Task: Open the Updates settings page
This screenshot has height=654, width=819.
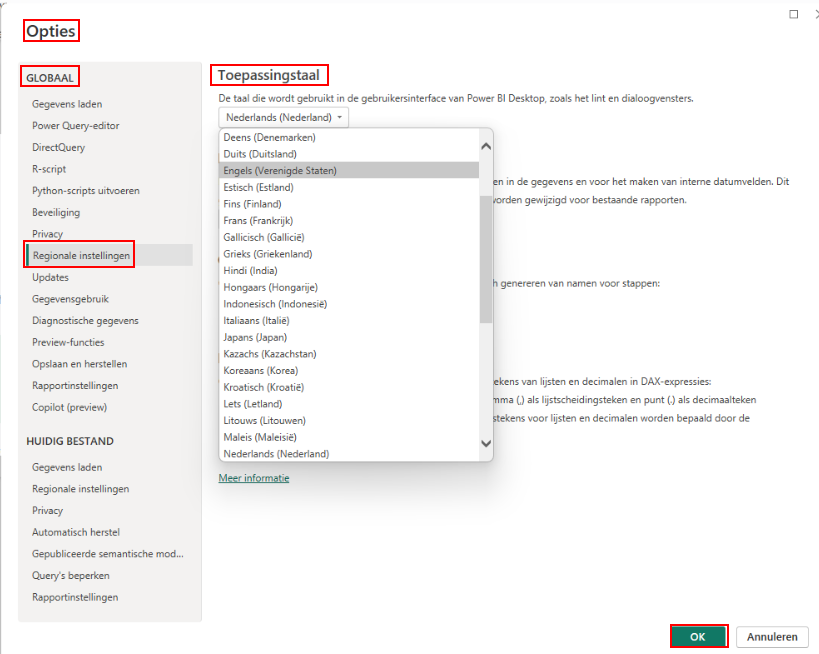Action: (50, 277)
